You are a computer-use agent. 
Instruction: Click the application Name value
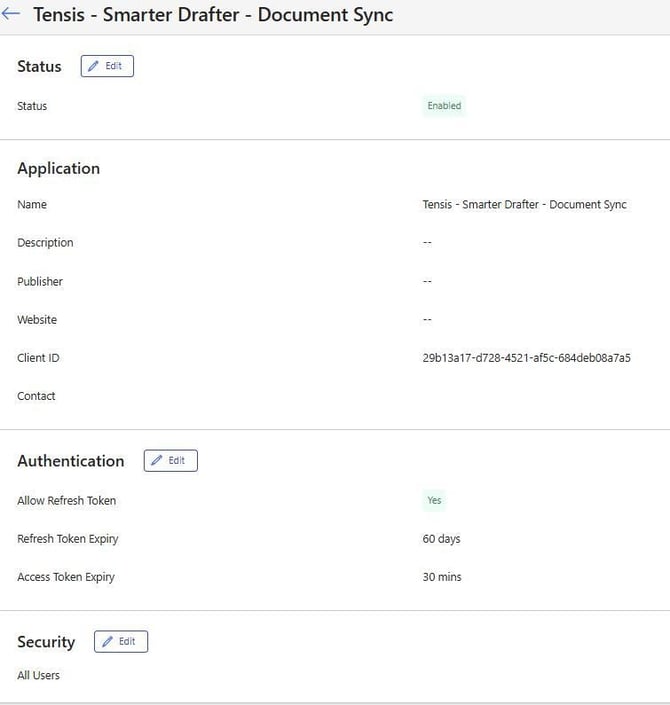point(524,205)
